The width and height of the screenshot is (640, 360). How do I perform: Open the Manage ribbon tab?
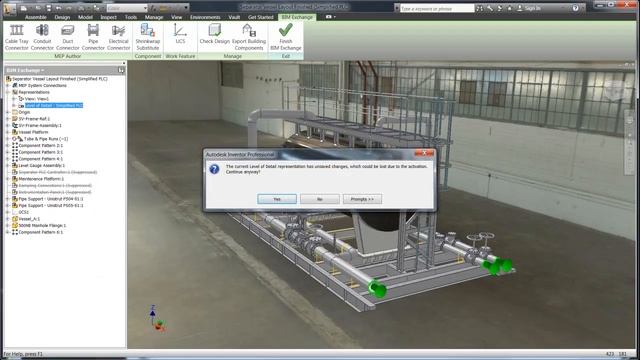(153, 17)
